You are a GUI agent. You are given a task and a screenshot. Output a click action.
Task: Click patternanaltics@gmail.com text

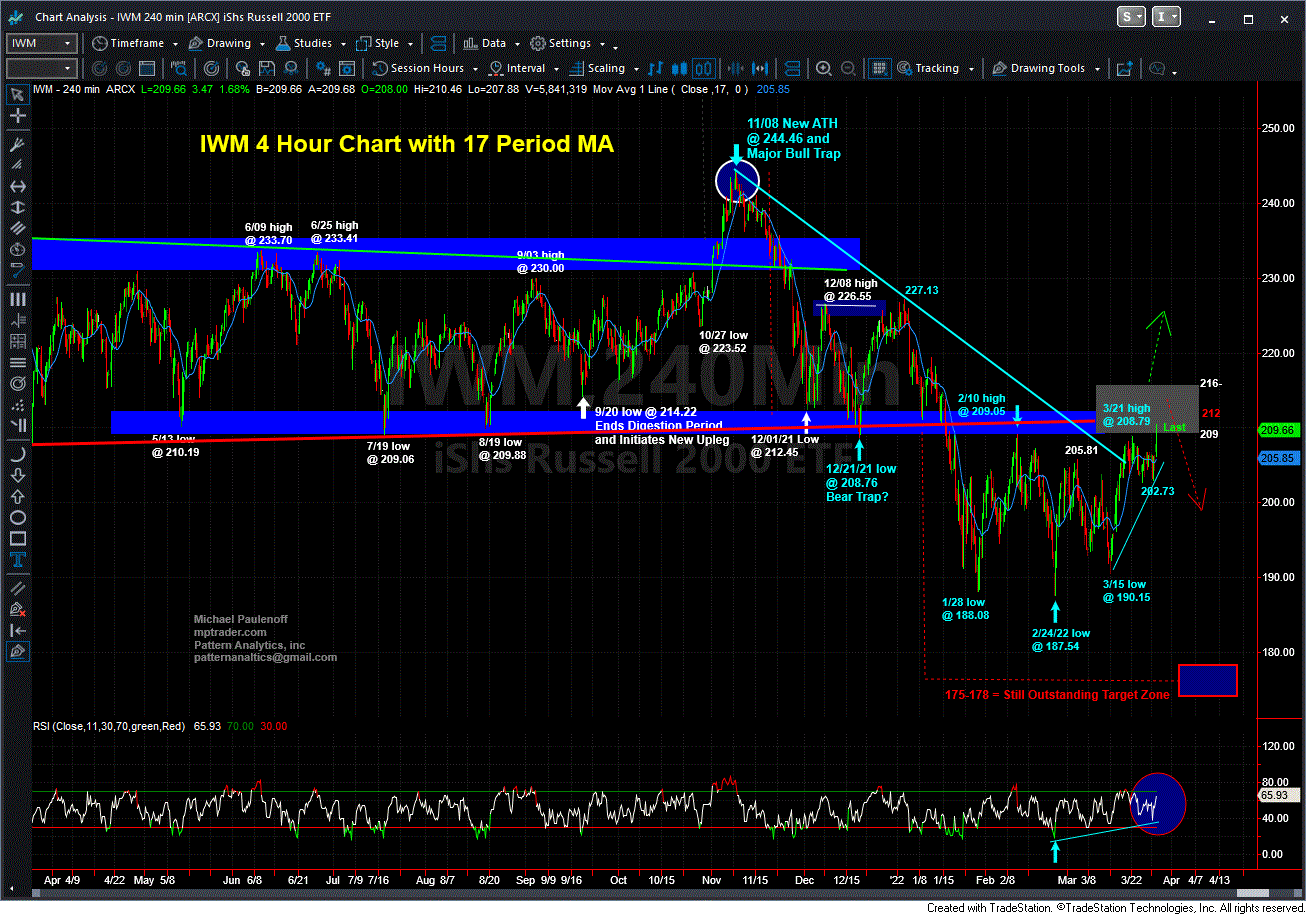pyautogui.click(x=265, y=658)
